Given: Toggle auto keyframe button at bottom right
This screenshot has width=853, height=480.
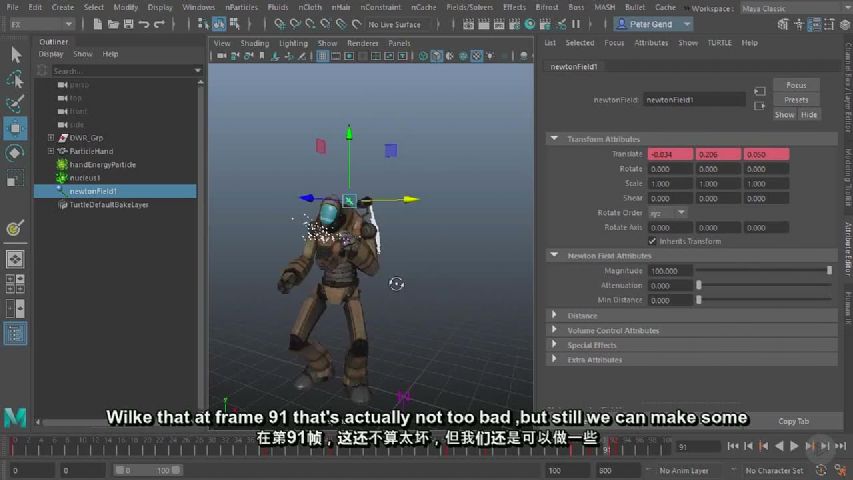Looking at the screenshot, I should (x=821, y=470).
